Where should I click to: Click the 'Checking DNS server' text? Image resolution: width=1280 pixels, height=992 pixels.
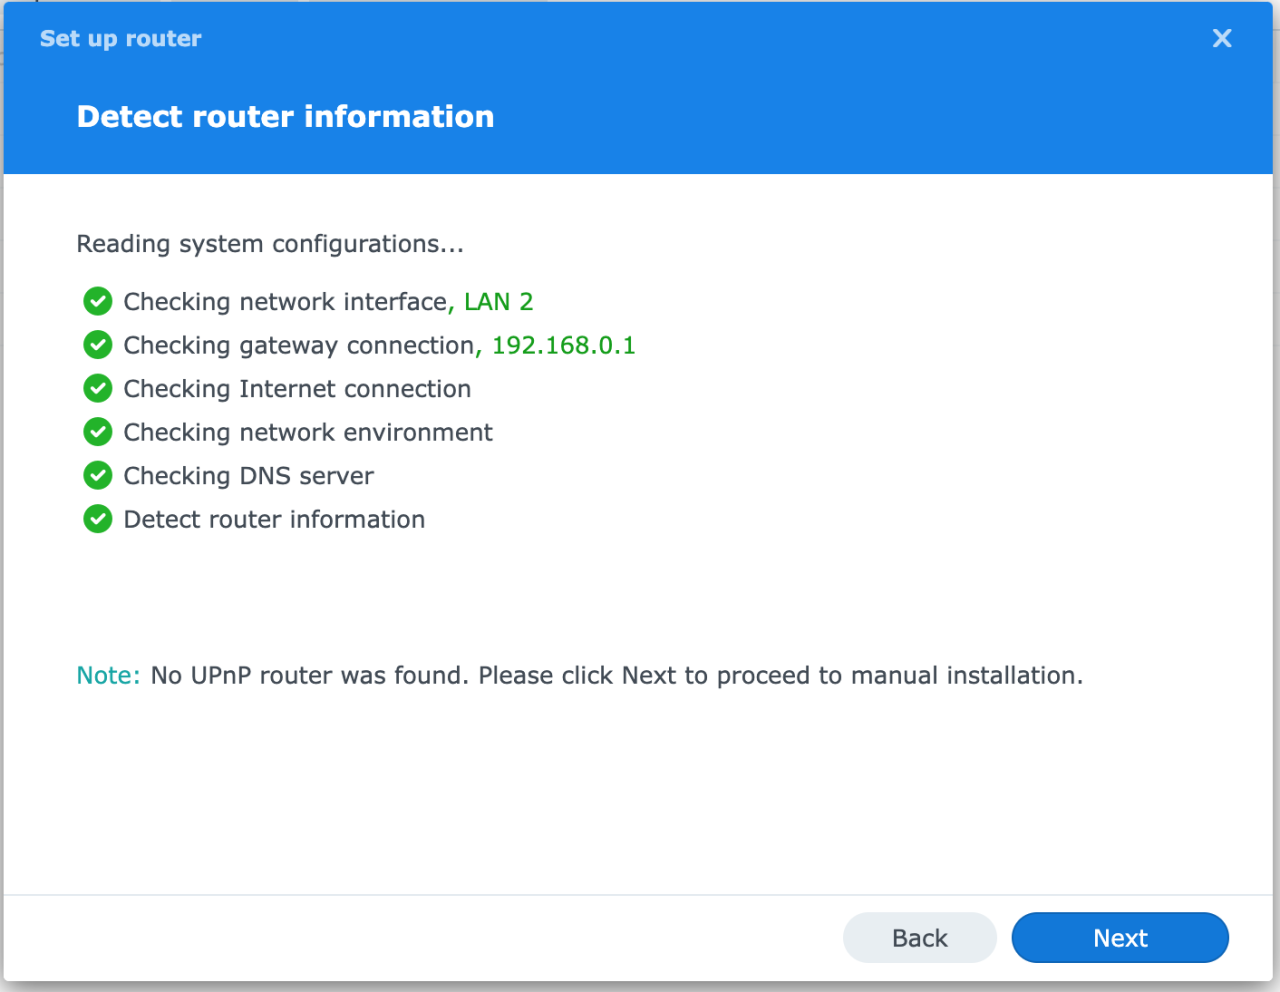pos(248,476)
